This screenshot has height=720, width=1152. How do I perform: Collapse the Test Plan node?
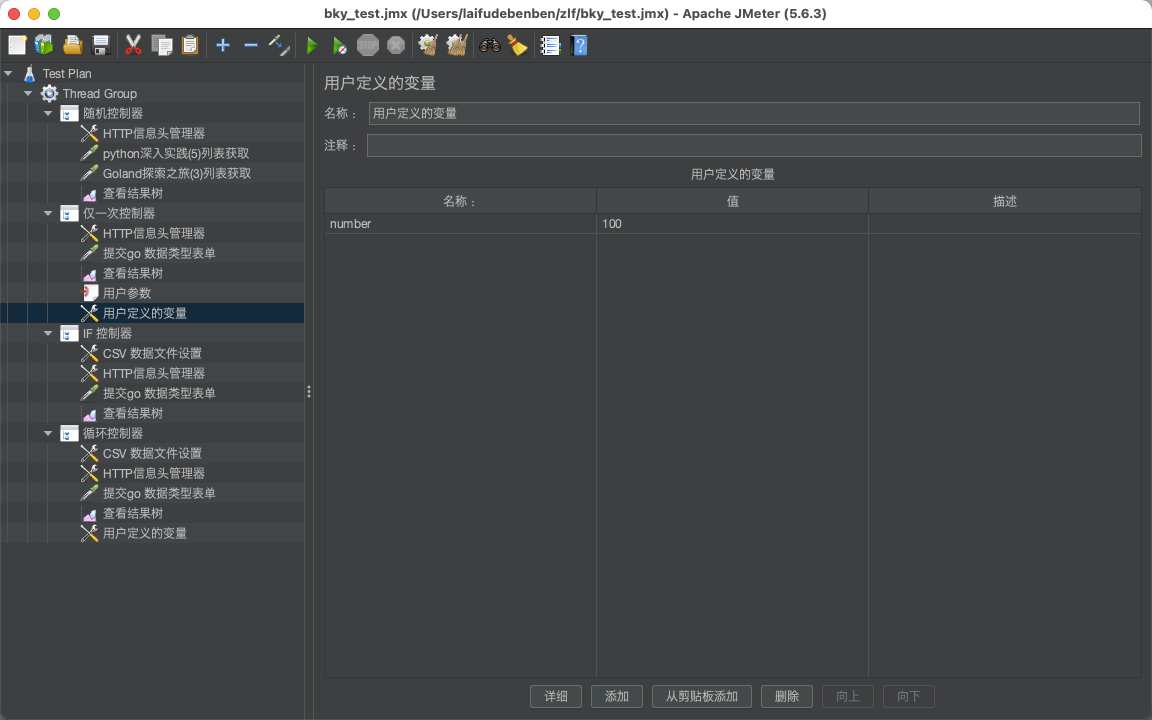(8, 73)
